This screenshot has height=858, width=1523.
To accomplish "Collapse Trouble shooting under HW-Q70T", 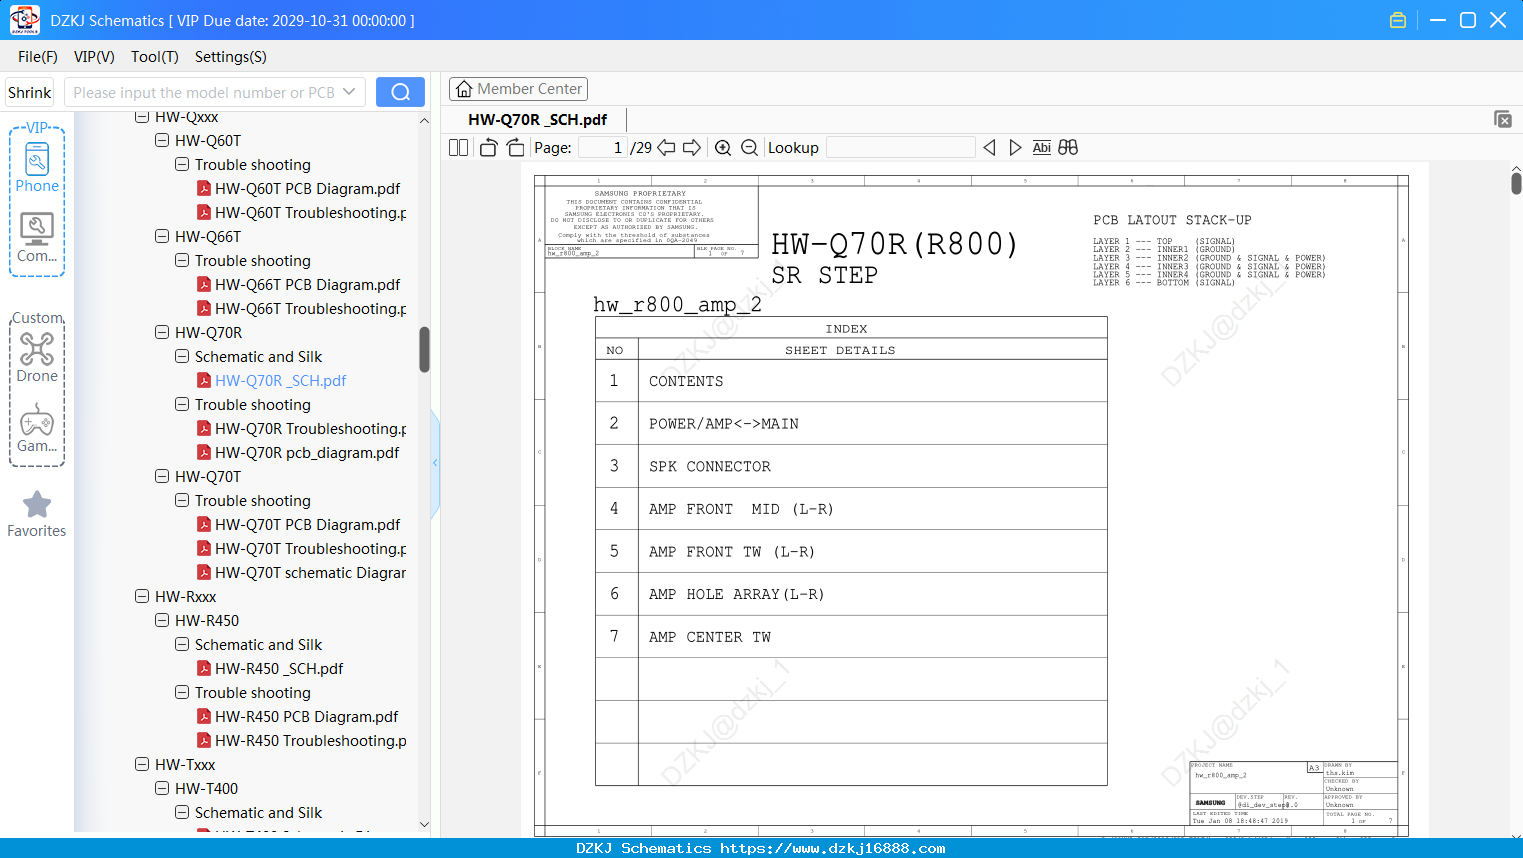I will point(182,501).
